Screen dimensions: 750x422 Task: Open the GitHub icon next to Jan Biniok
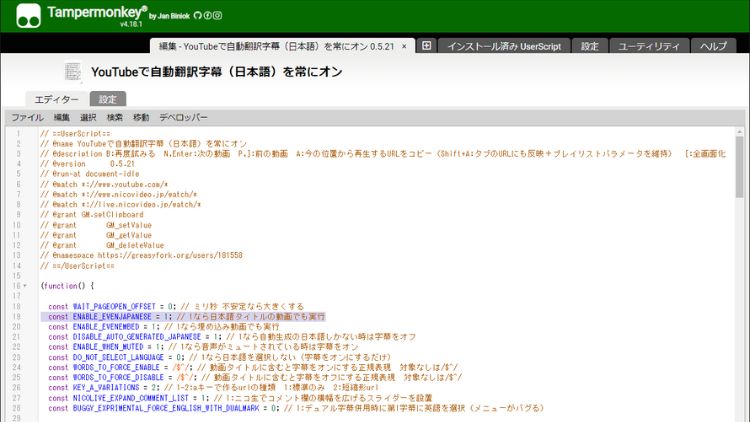pos(198,15)
